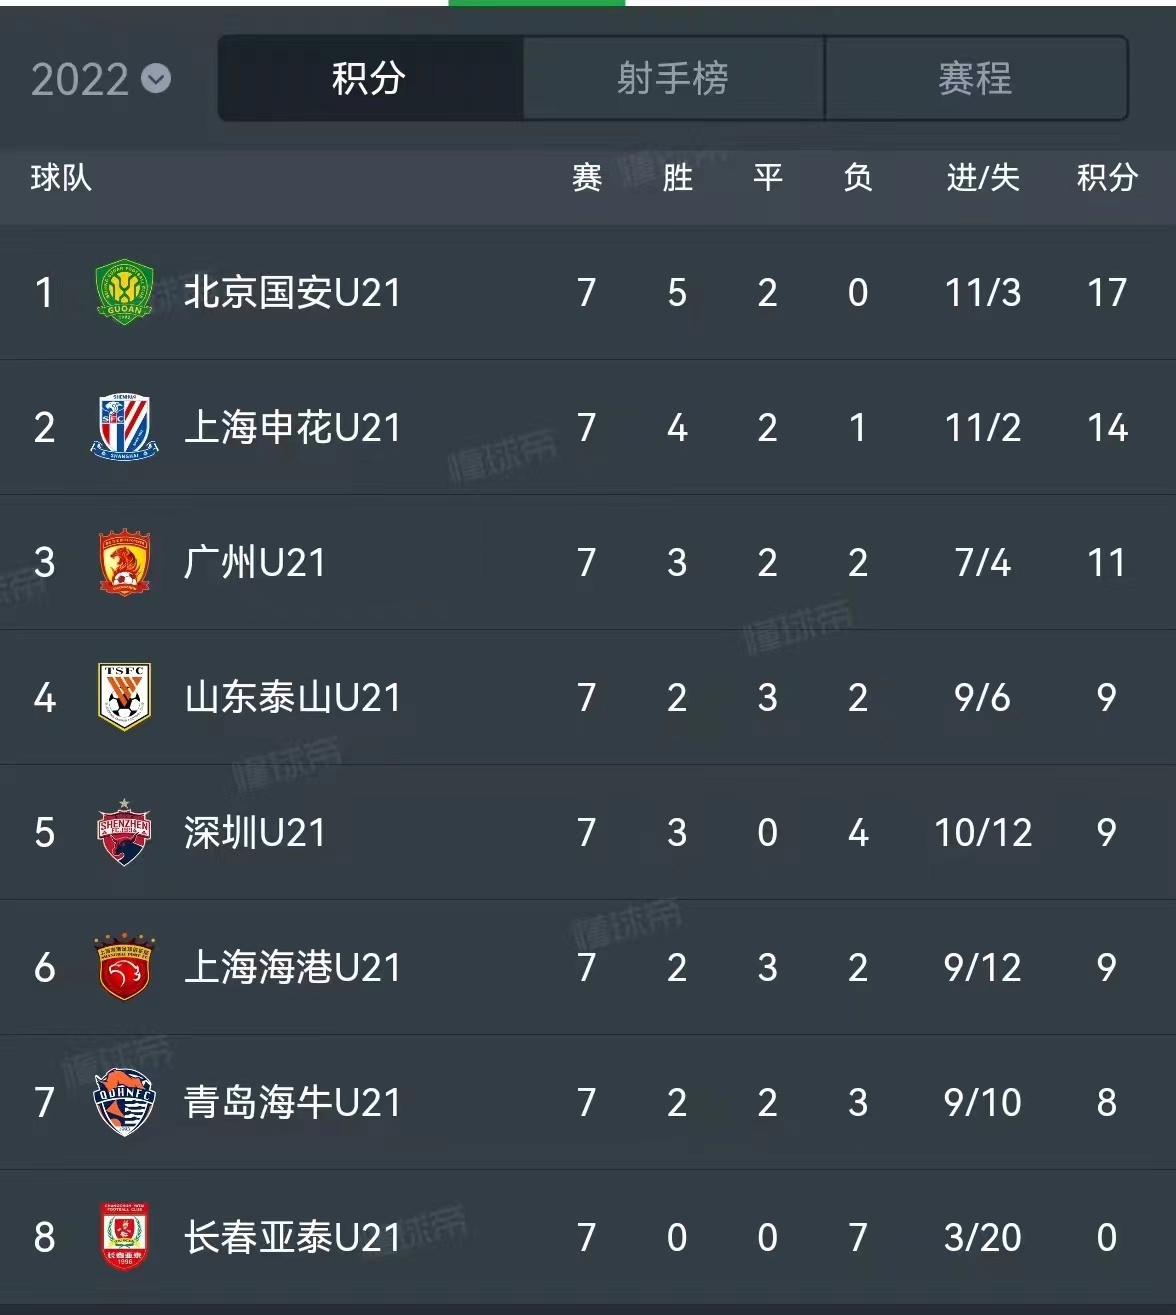Collapse the season picker next to 2022
1176x1315 pixels.
(x=155, y=79)
